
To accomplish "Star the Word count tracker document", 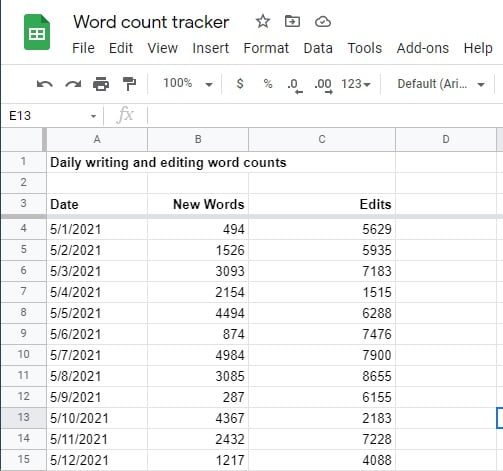I will click(x=263, y=22).
